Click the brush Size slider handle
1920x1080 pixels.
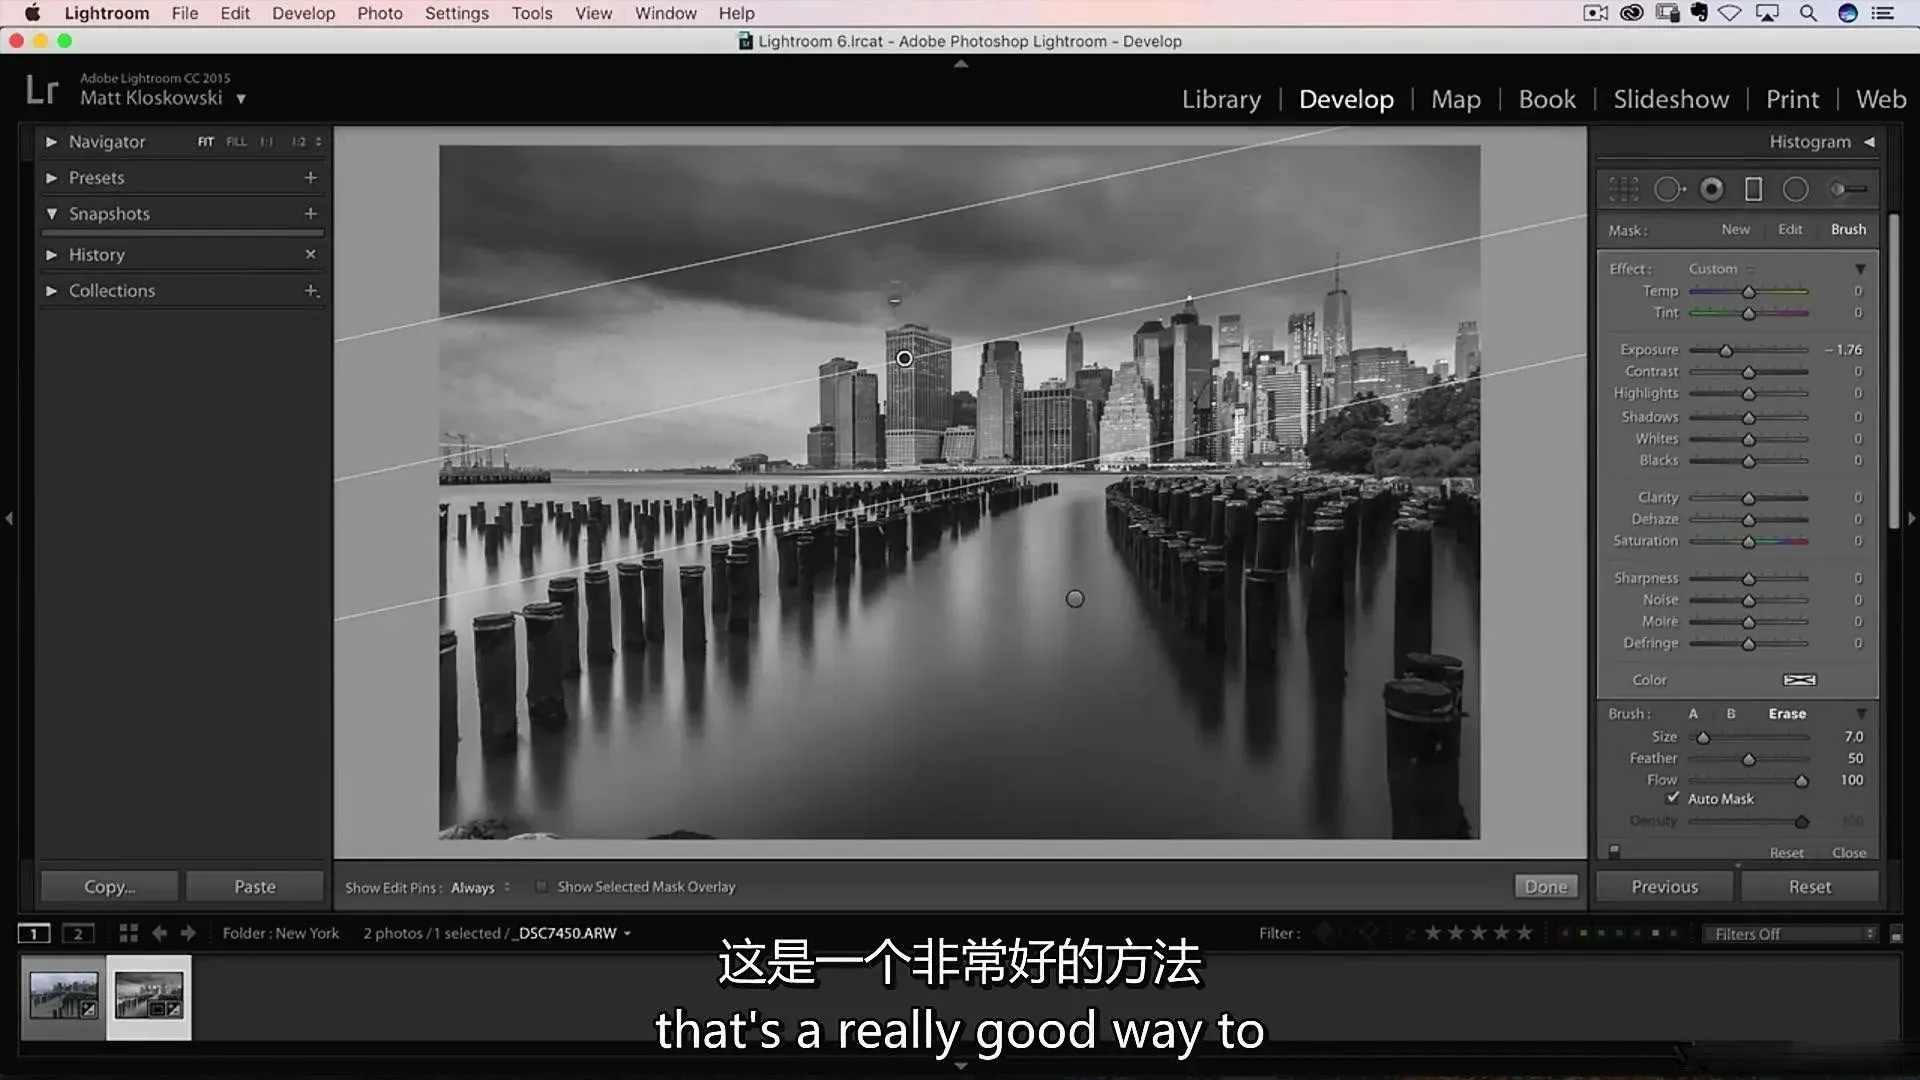click(x=1703, y=738)
